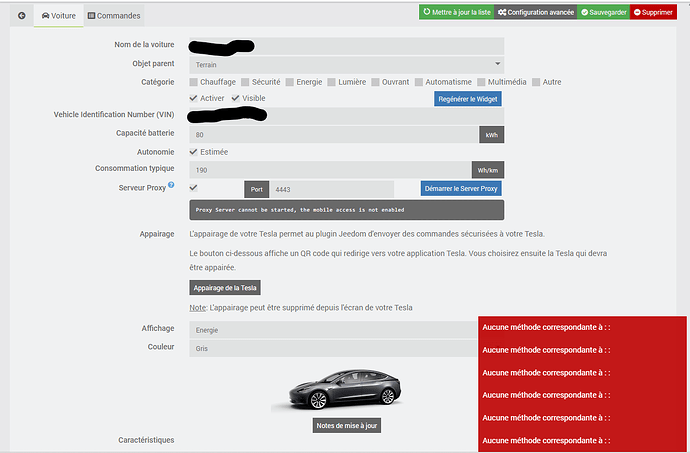Click the Wh/km unit label
Image resolution: width=690 pixels, height=453 pixels.
(488, 170)
